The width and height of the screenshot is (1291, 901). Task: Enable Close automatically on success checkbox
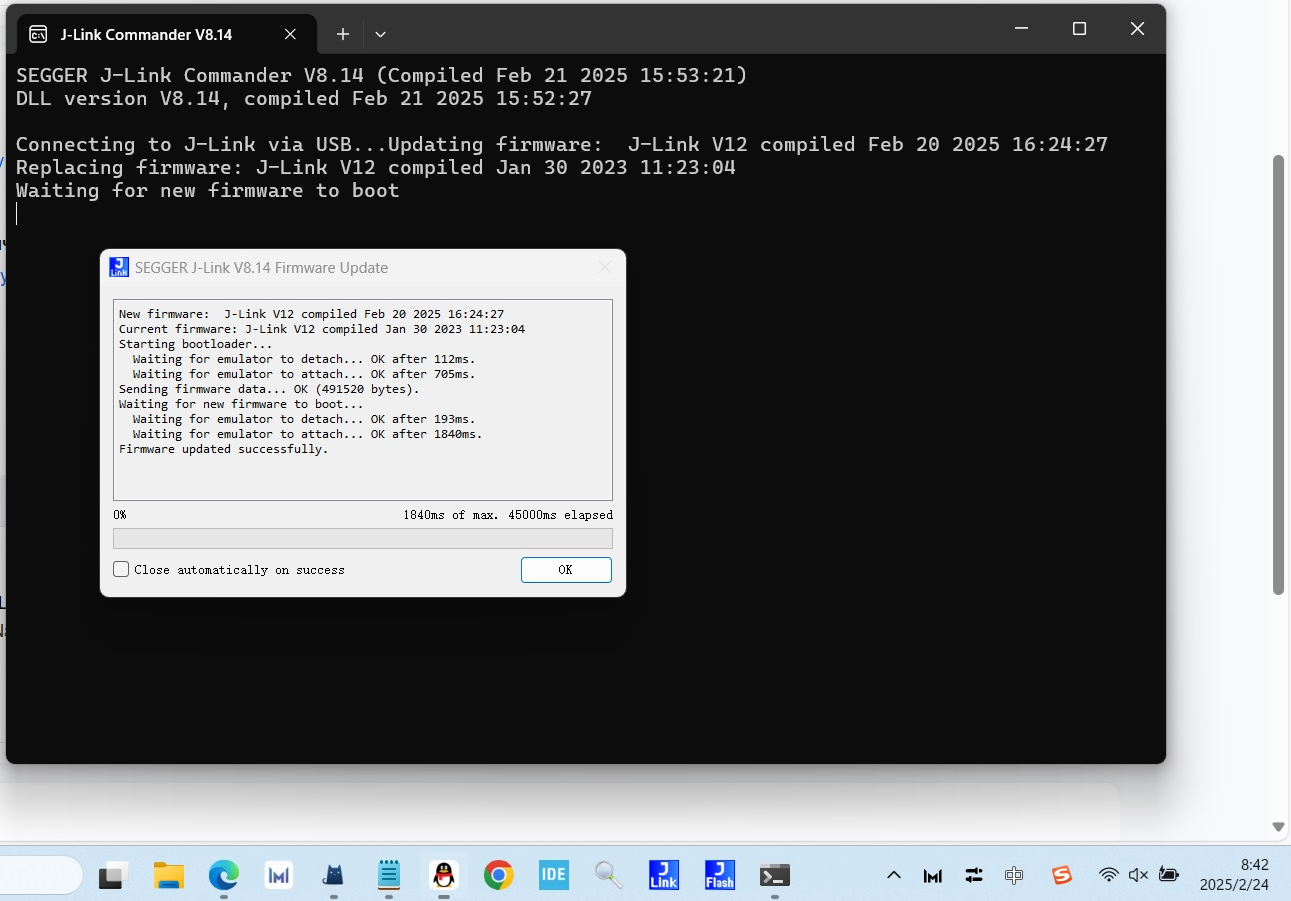point(122,570)
